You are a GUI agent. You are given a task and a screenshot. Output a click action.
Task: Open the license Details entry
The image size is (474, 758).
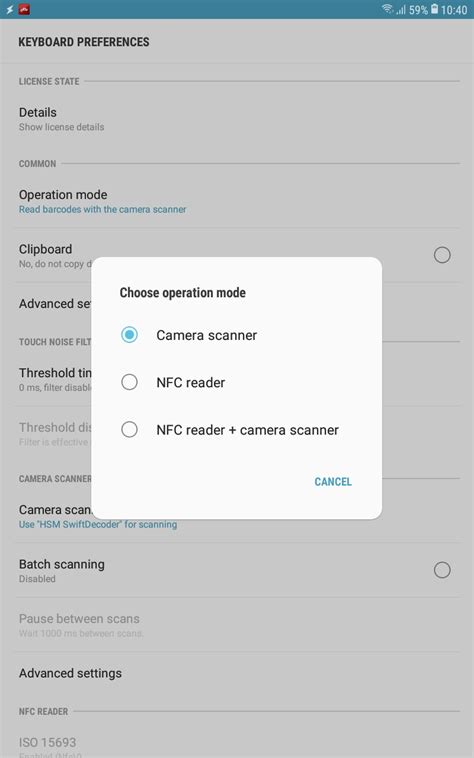(237, 119)
